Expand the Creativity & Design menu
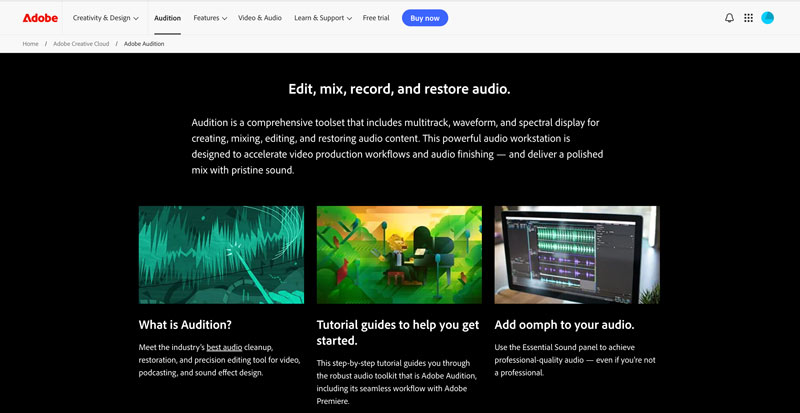800x413 pixels. click(106, 18)
